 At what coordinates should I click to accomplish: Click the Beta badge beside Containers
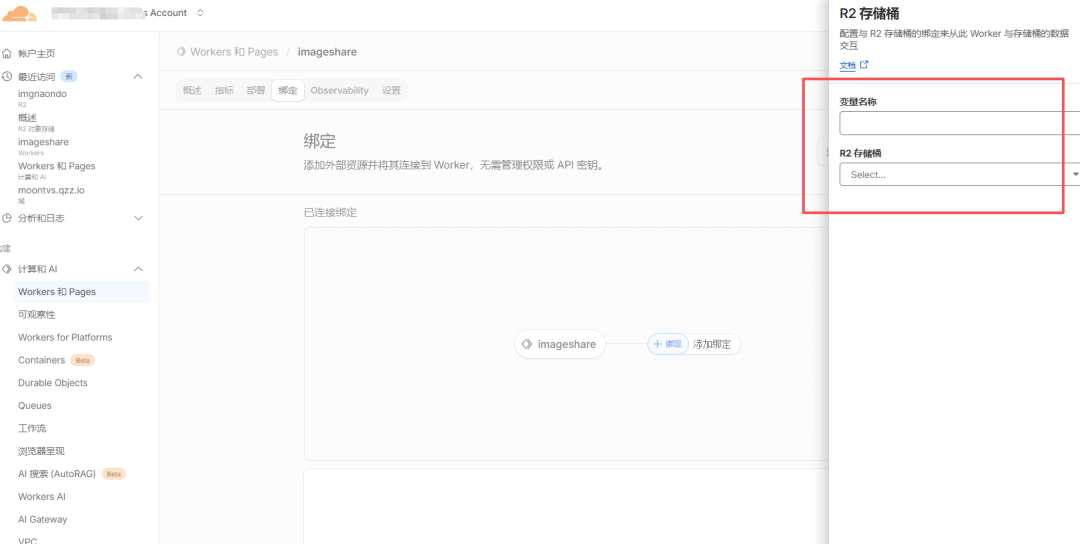click(x=83, y=360)
